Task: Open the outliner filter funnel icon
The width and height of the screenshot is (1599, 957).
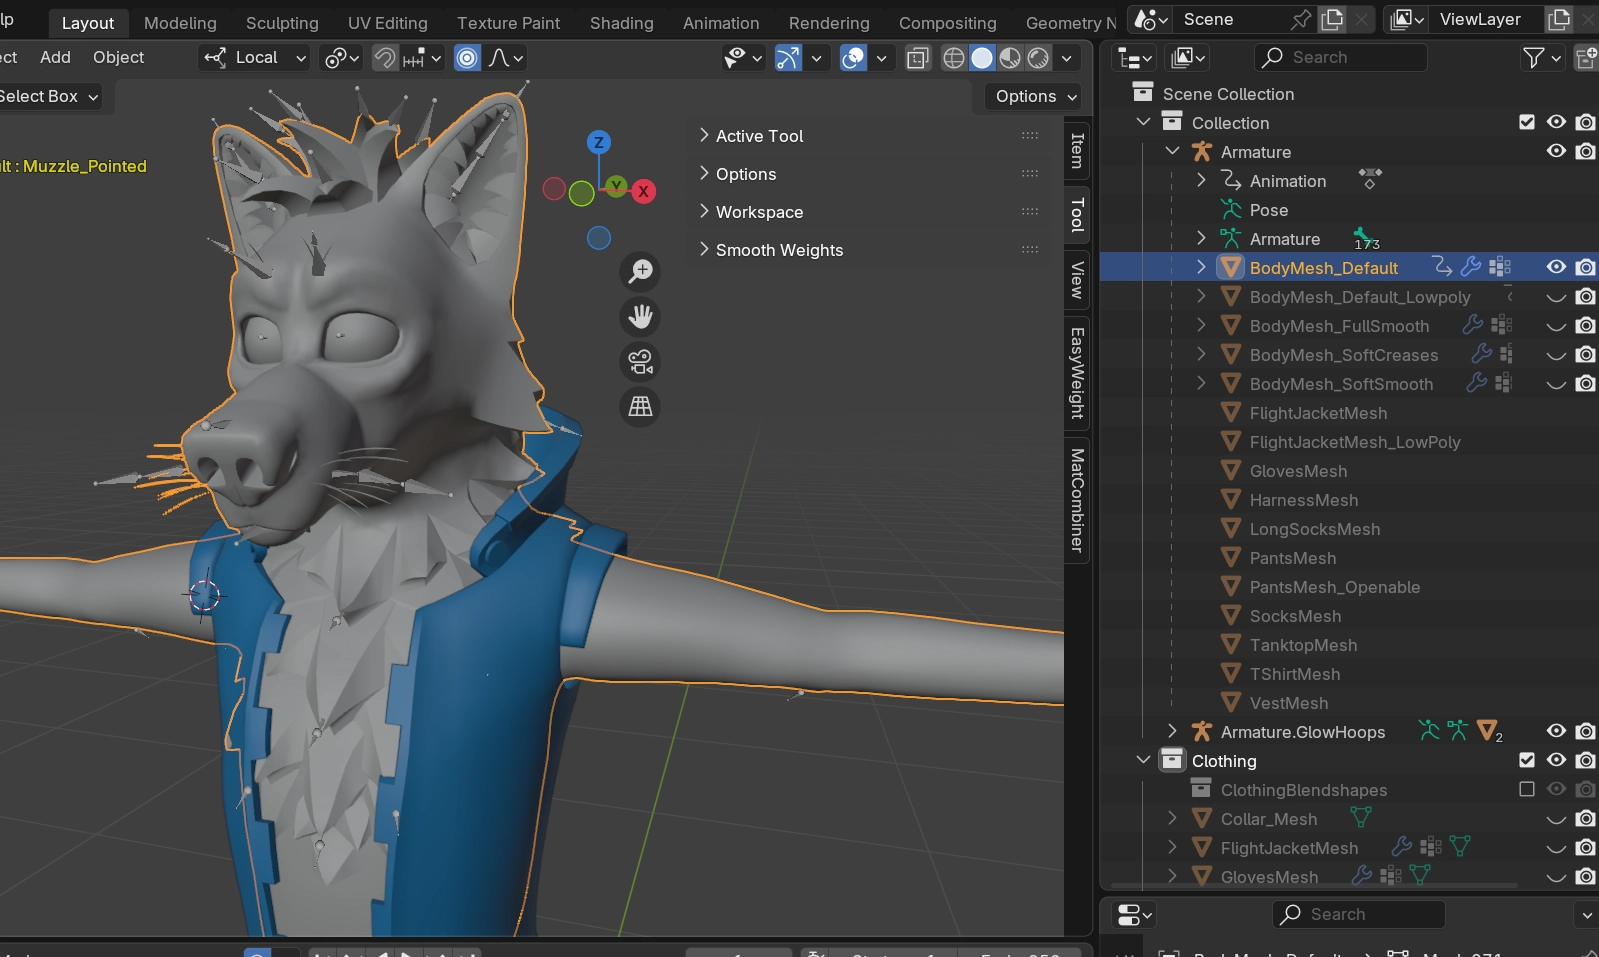Action: 1532,58
